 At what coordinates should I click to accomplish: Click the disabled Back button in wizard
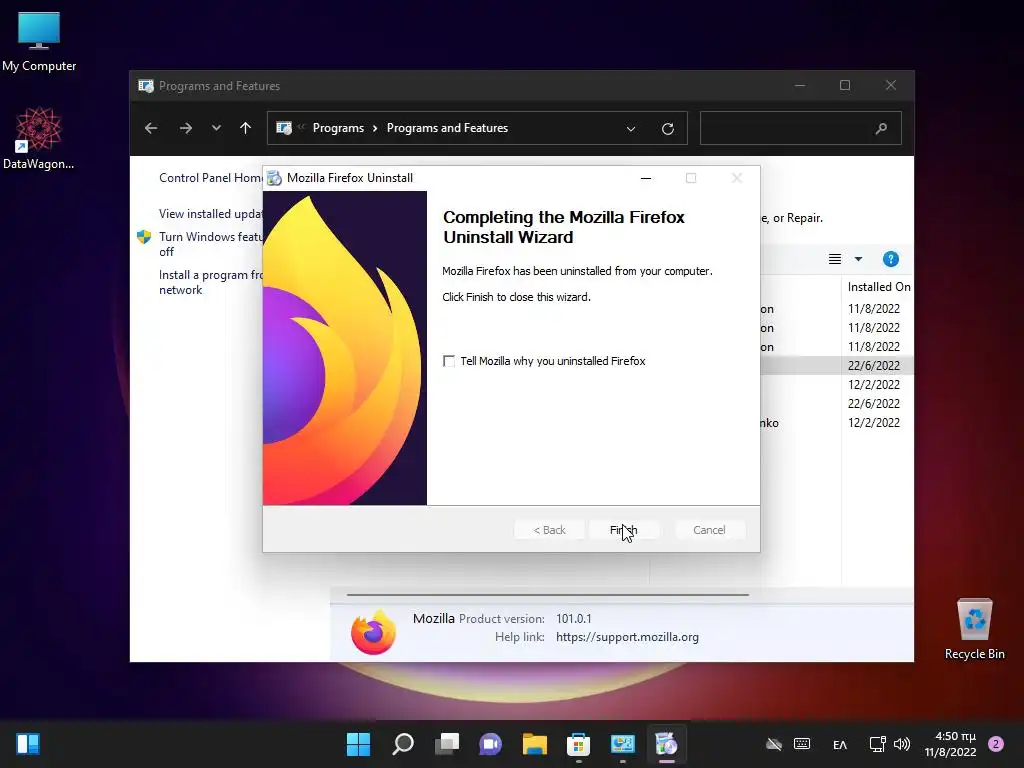tap(549, 530)
